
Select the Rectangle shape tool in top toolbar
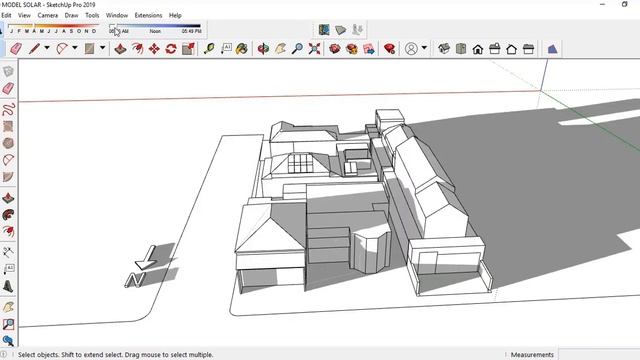89,49
